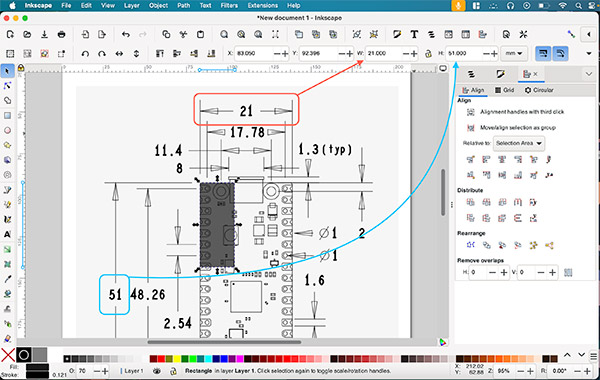Click the Remove overlaps apply icon

[x=568, y=272]
